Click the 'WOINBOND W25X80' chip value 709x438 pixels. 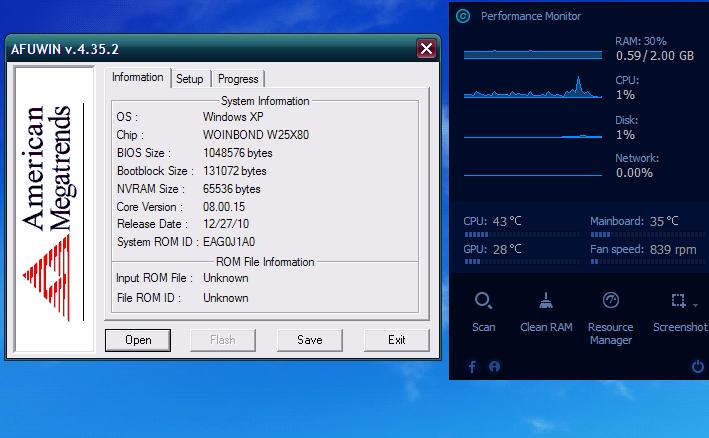tap(256, 135)
